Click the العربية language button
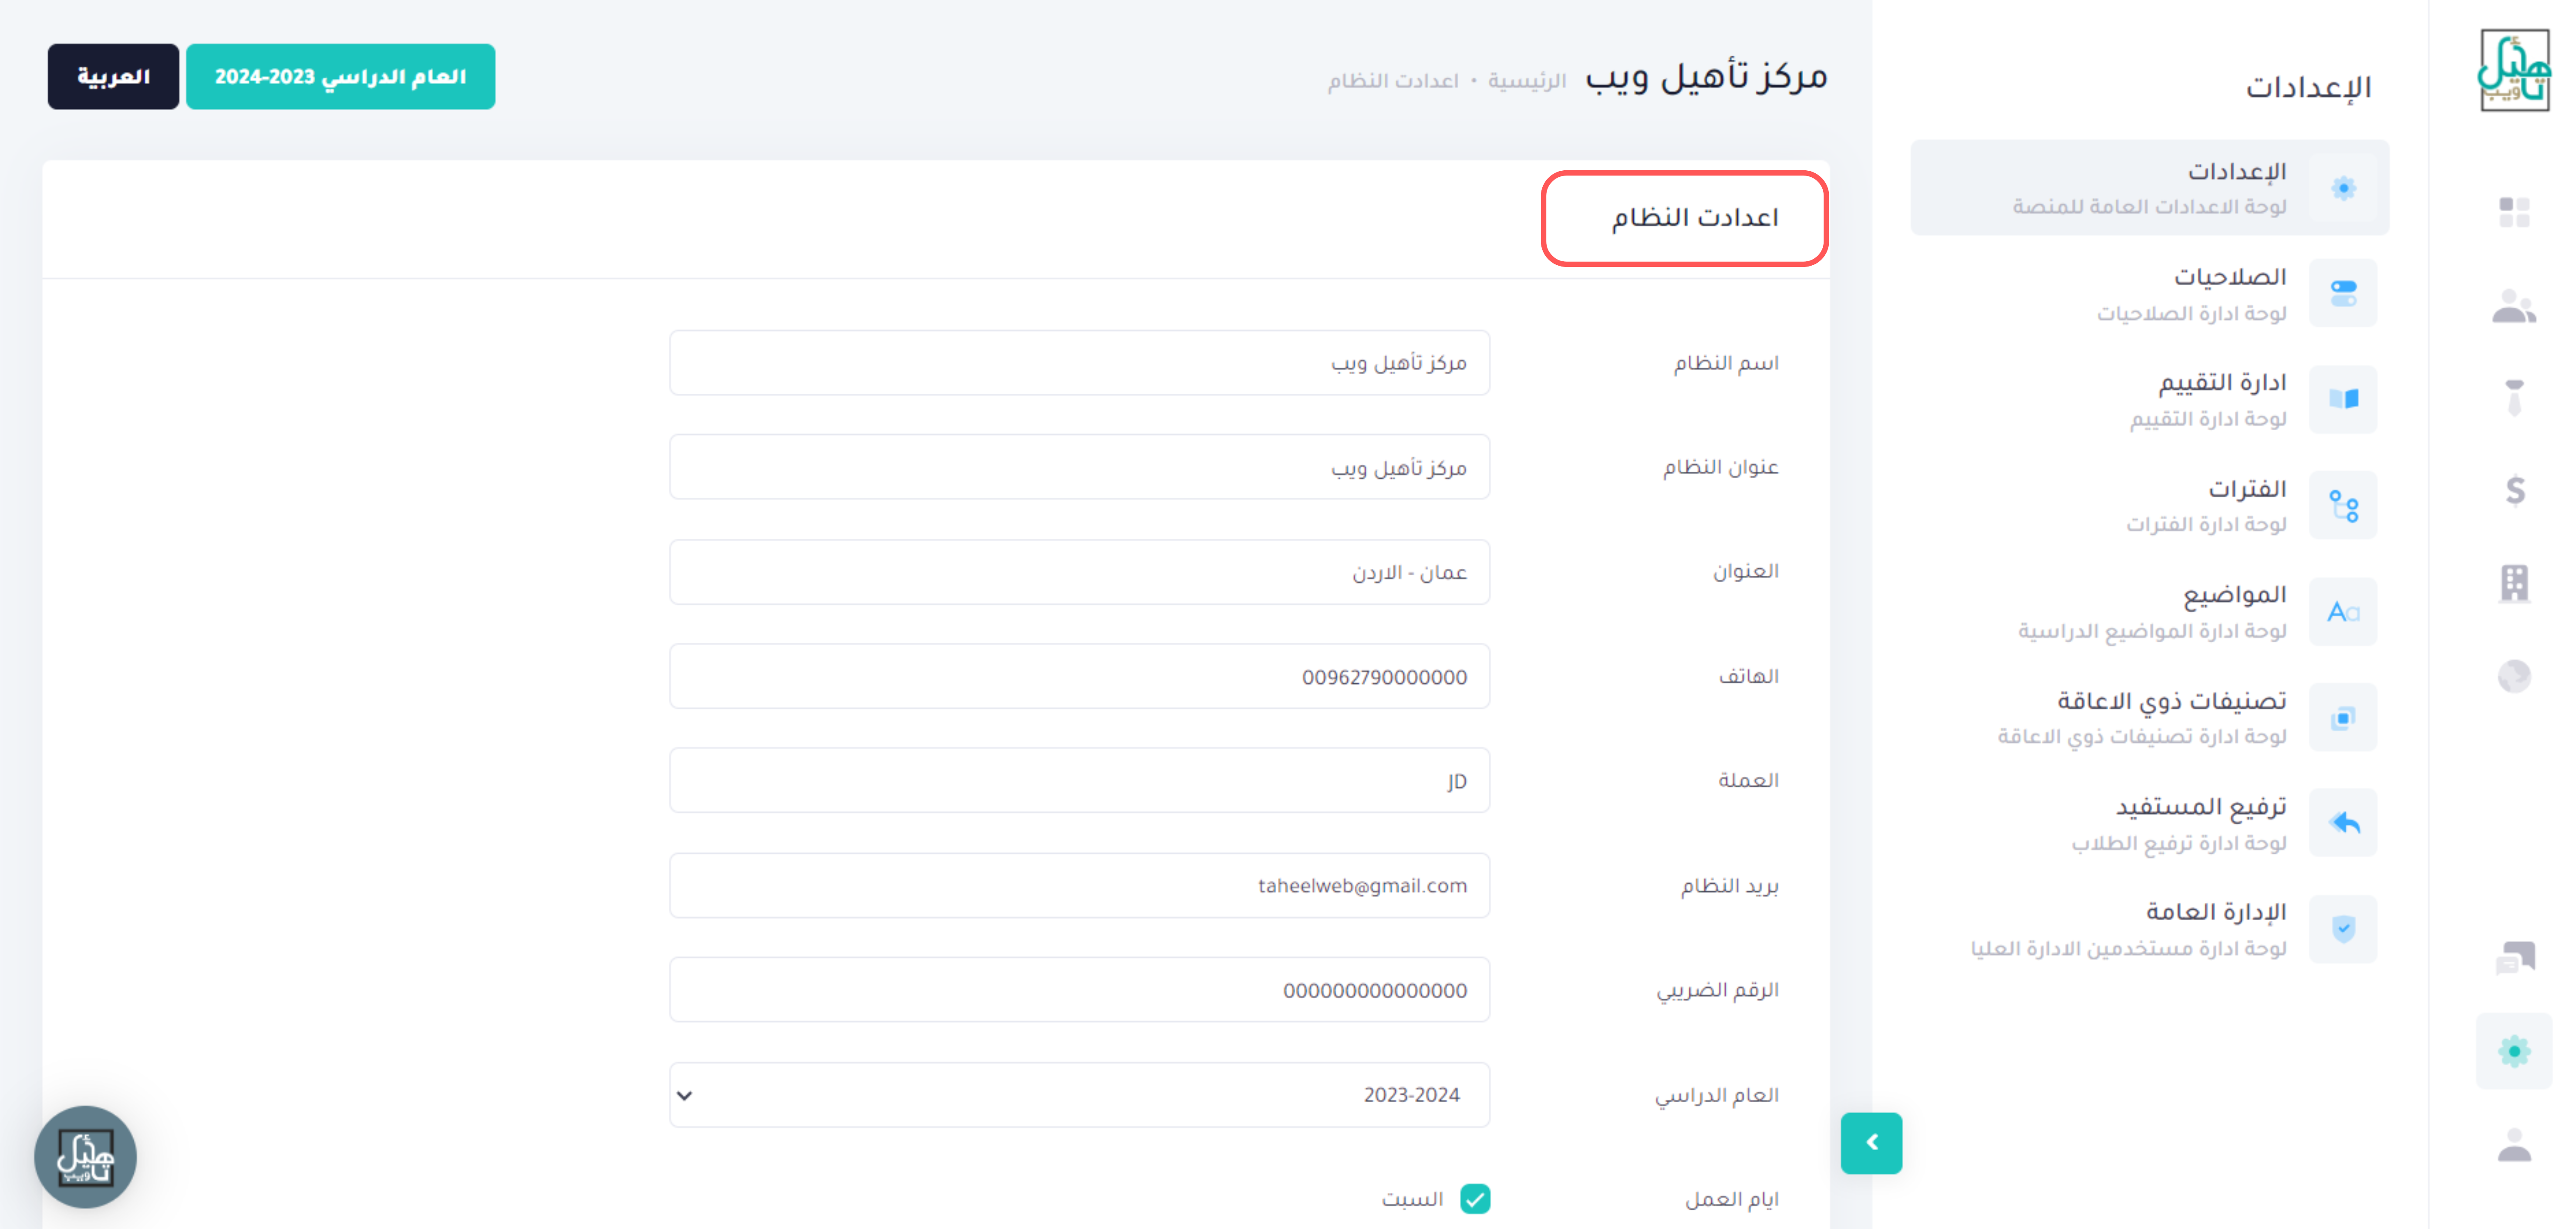The width and height of the screenshot is (2576, 1229). point(113,76)
